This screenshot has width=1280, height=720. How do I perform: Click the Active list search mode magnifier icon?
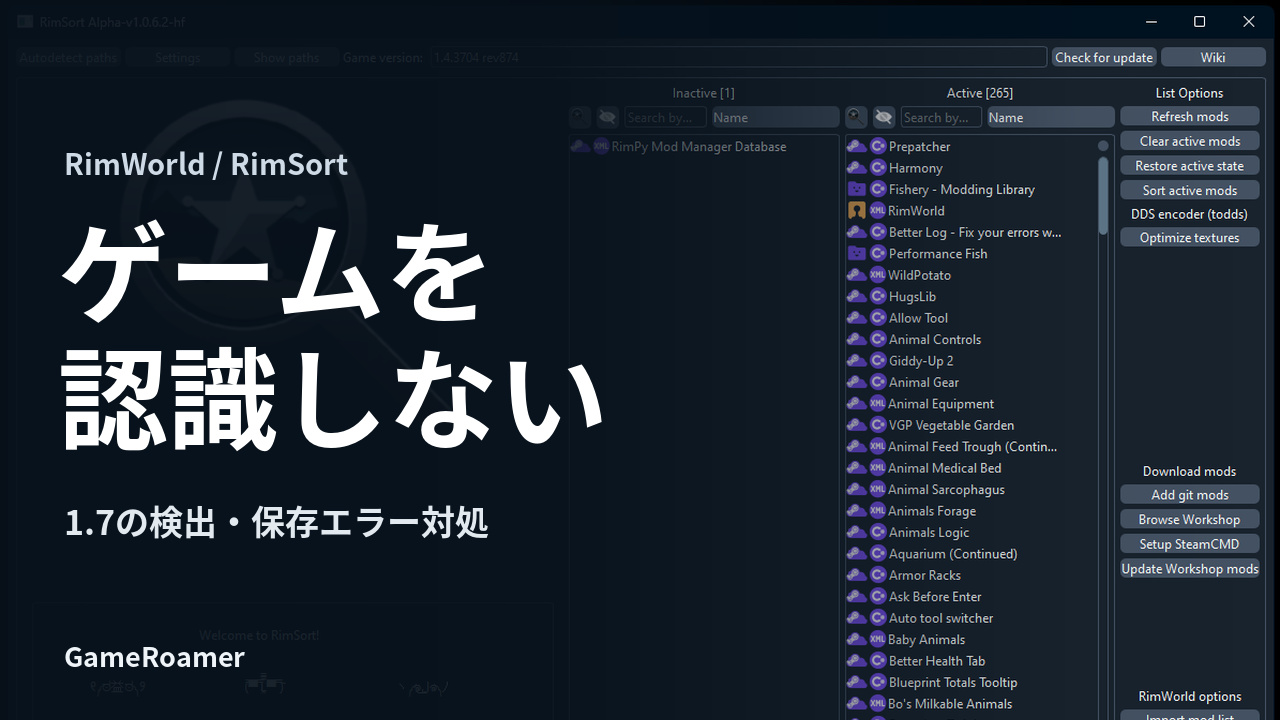[x=856, y=117]
